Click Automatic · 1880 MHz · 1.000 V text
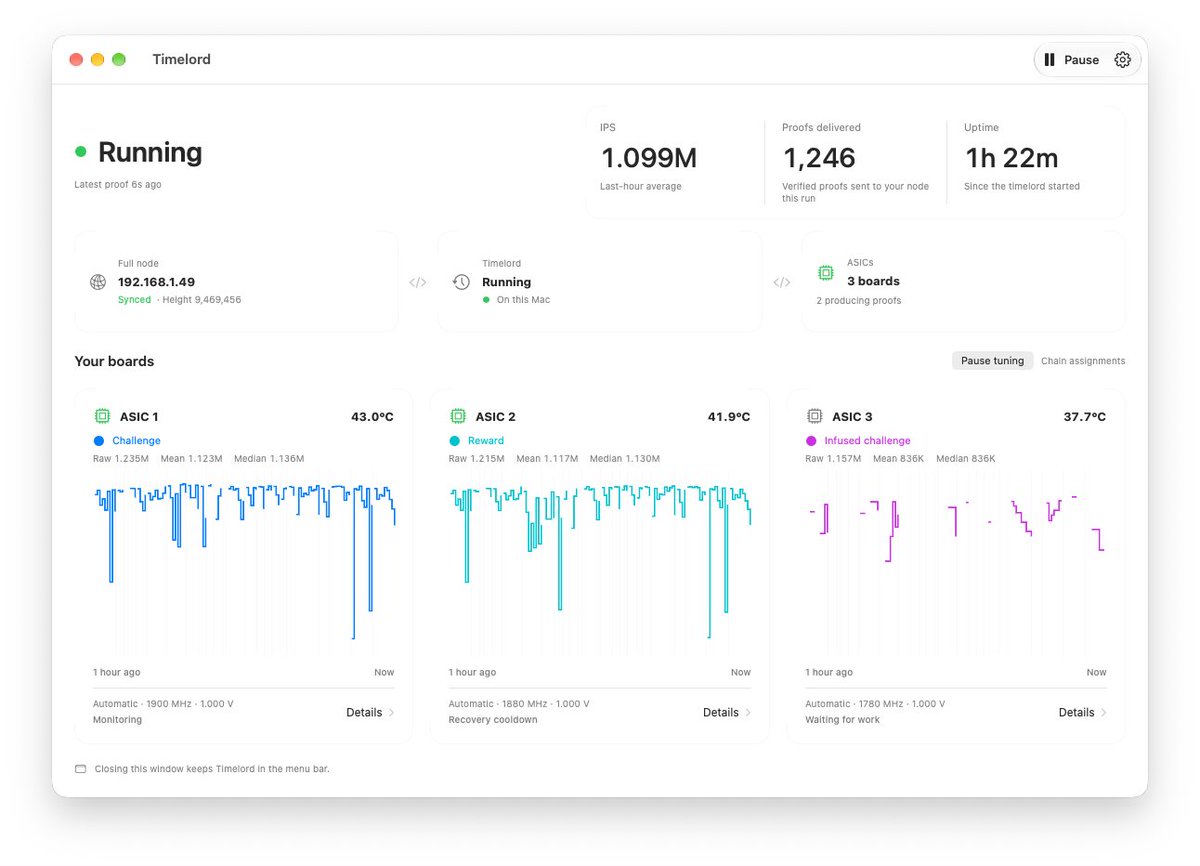The width and height of the screenshot is (1200, 866). point(519,704)
